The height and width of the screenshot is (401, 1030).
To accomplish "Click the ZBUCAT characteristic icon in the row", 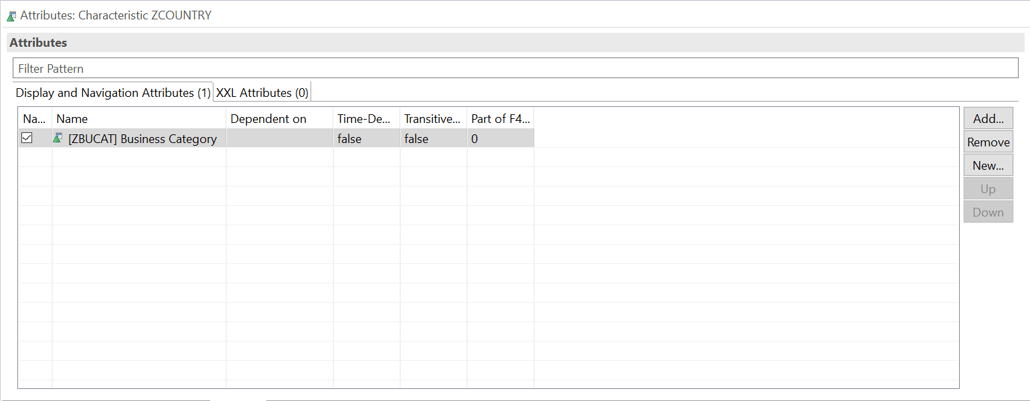I will (x=58, y=138).
